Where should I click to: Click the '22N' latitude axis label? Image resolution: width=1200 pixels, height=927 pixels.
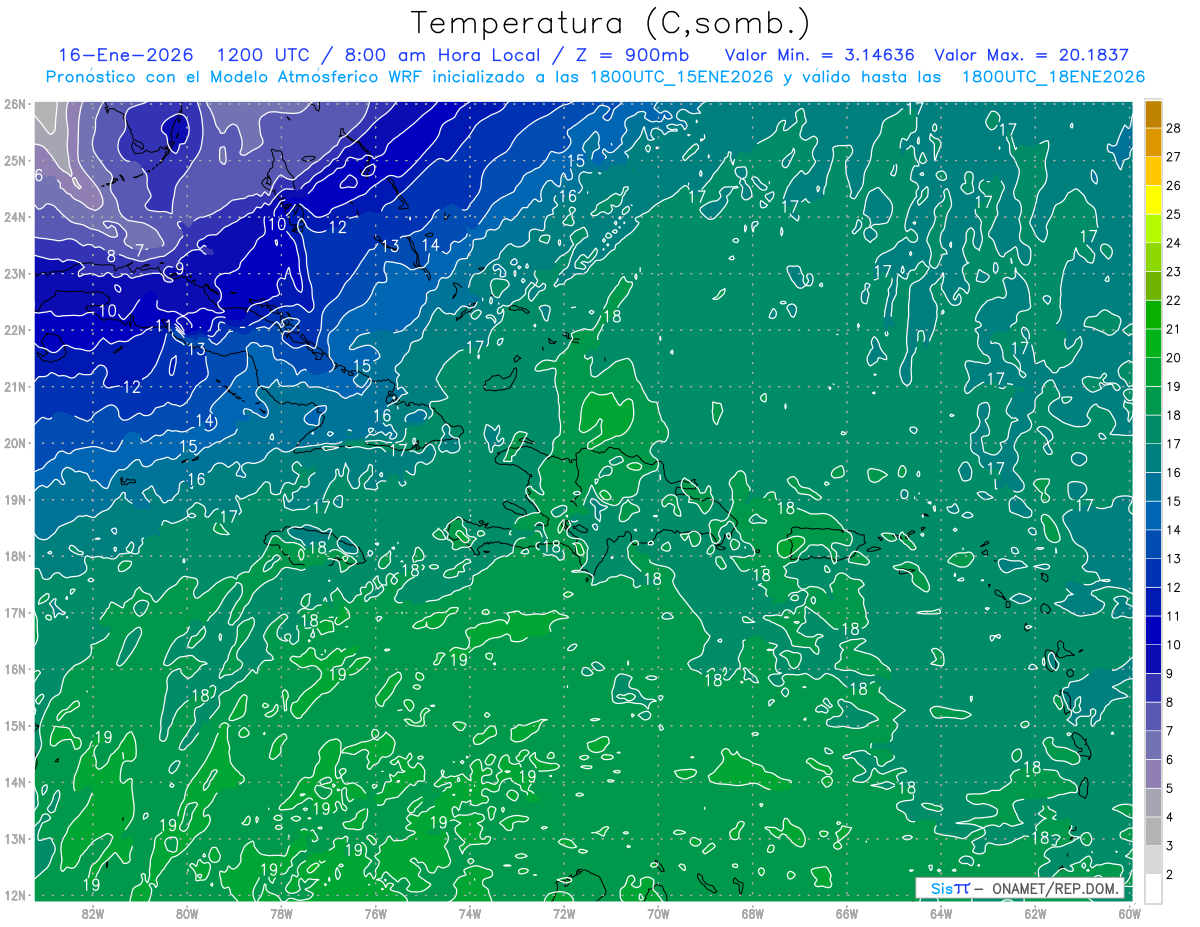pyautogui.click(x=14, y=330)
